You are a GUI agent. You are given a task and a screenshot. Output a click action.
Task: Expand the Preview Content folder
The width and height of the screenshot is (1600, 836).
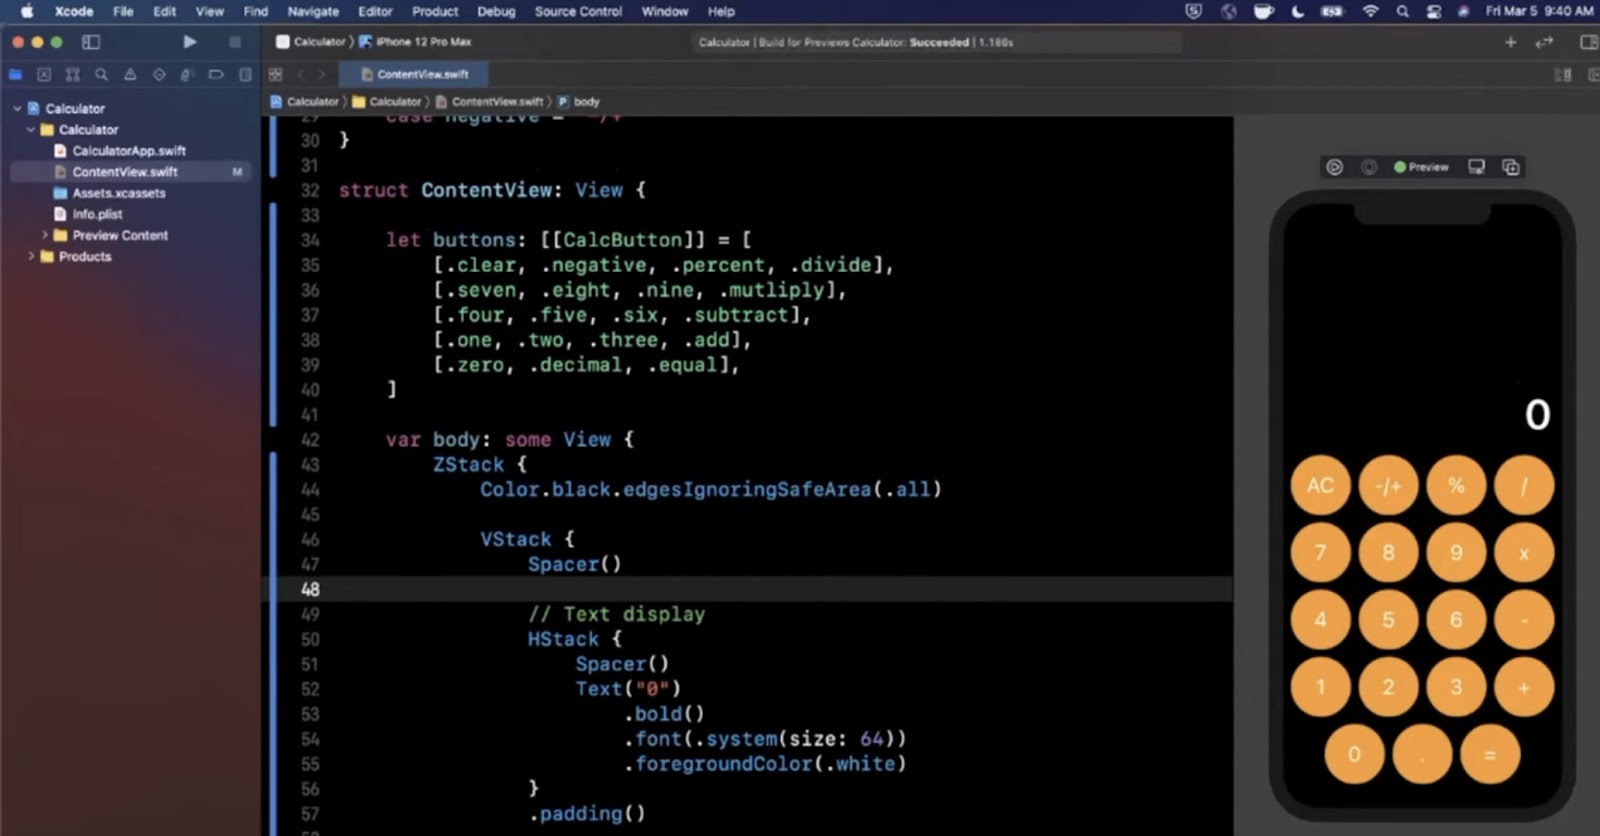pos(44,235)
